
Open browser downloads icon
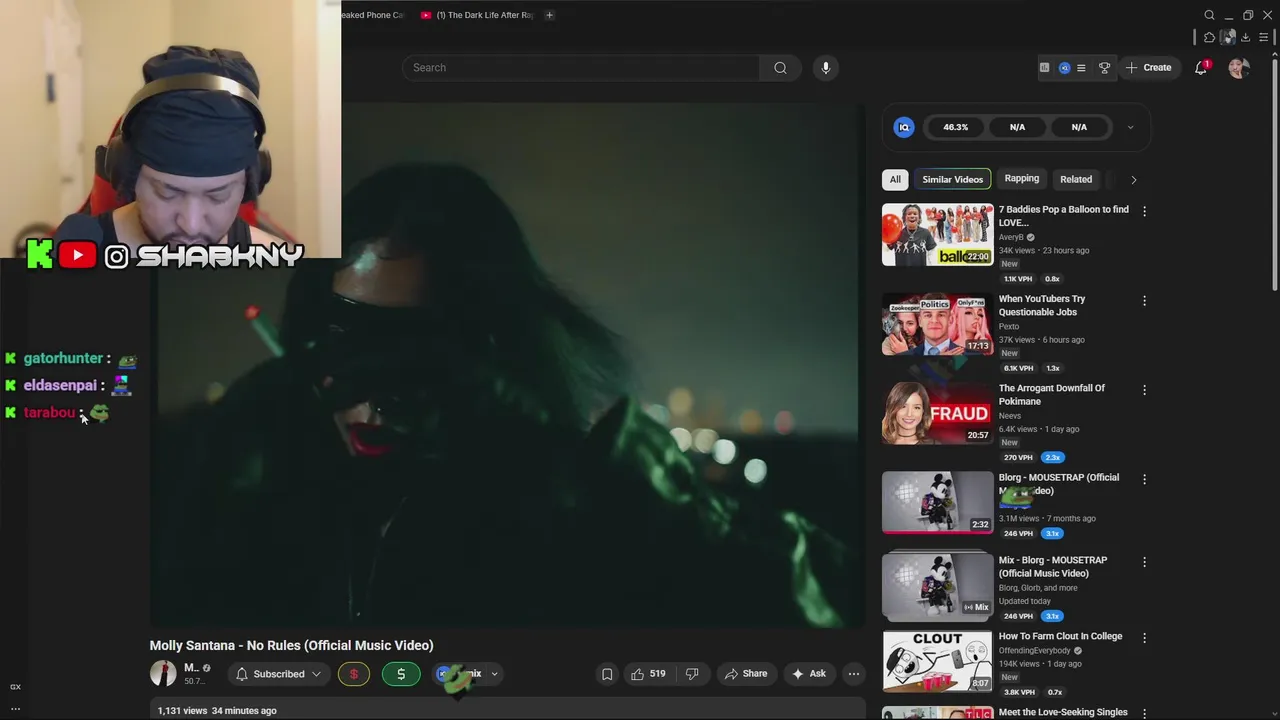point(1245,37)
